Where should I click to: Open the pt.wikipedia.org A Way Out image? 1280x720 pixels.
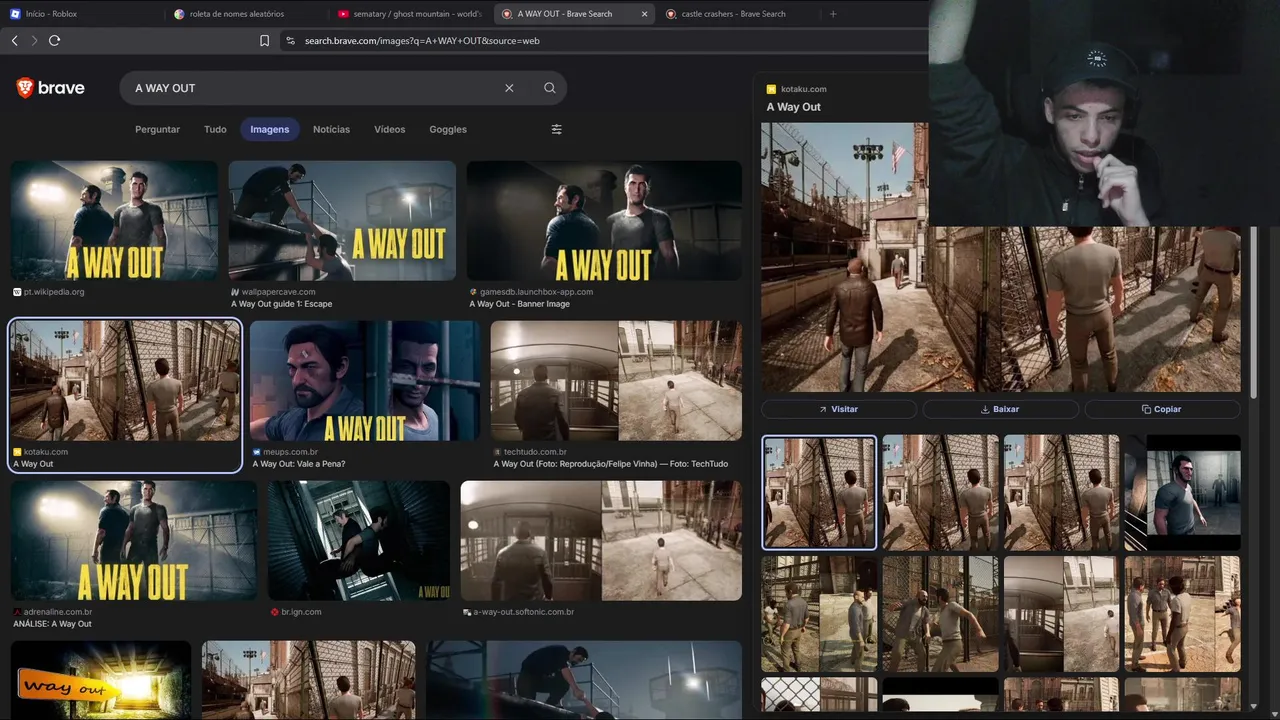pyautogui.click(x=114, y=221)
